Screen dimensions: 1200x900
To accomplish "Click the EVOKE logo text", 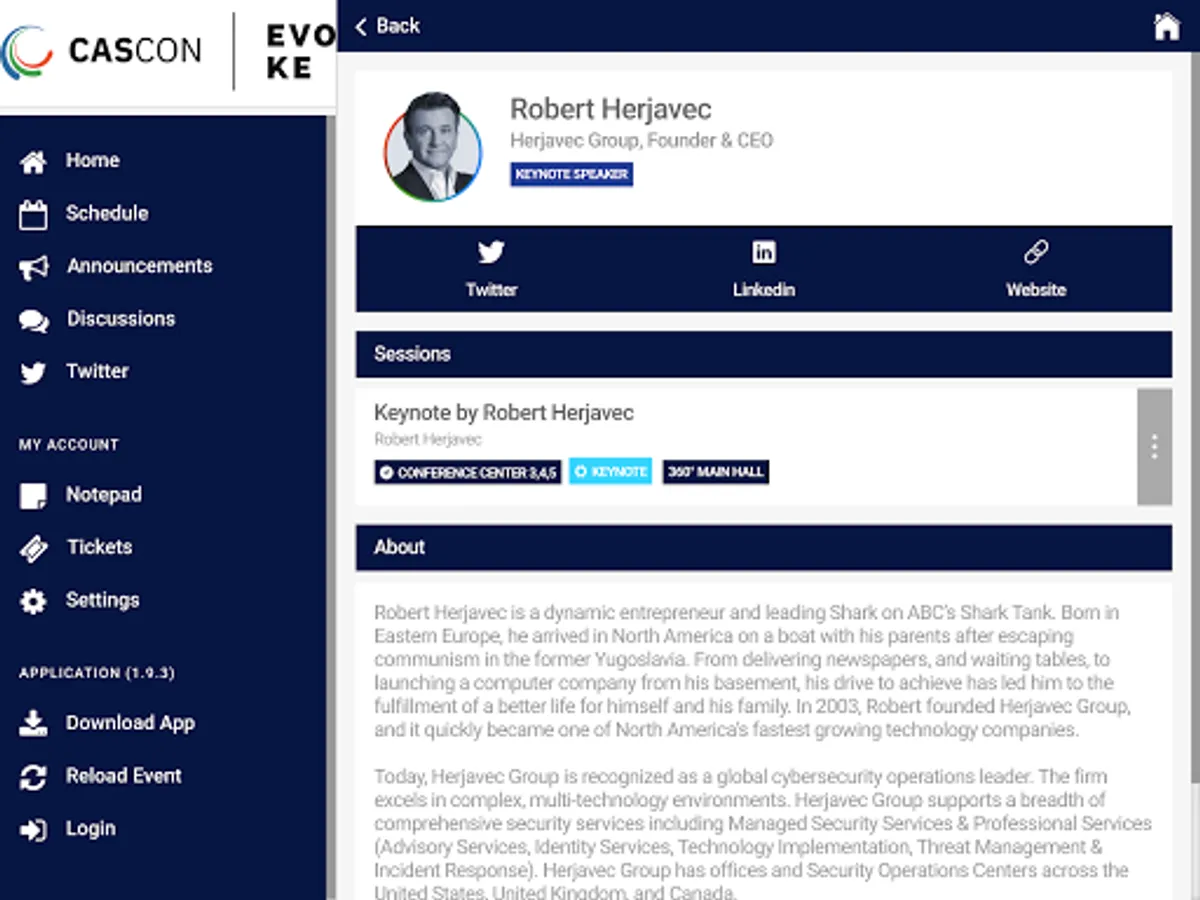I will (300, 52).
